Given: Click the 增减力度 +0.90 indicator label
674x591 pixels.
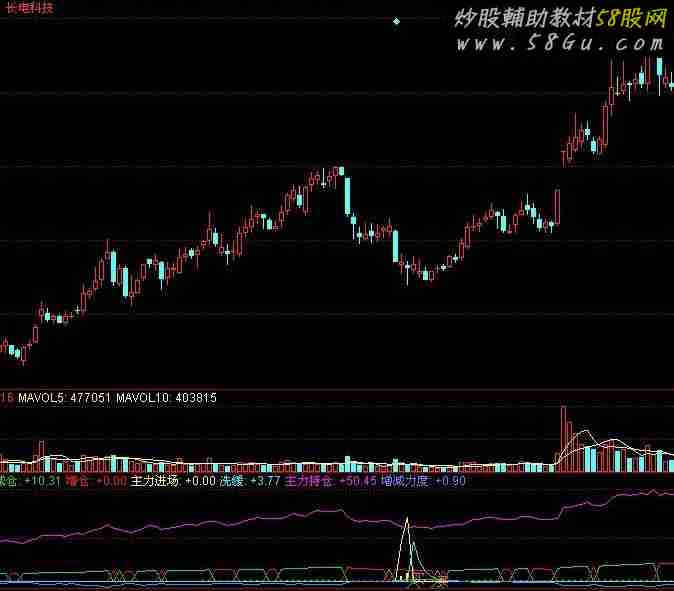Looking at the screenshot, I should (x=423, y=481).
